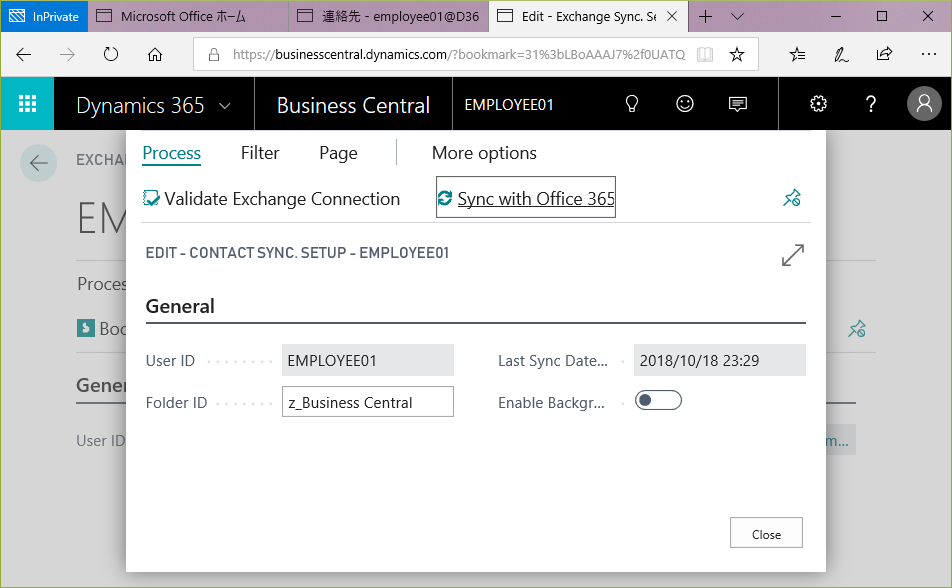Open the user profile avatar
Viewport: 952px width, 588px height.
(x=924, y=103)
